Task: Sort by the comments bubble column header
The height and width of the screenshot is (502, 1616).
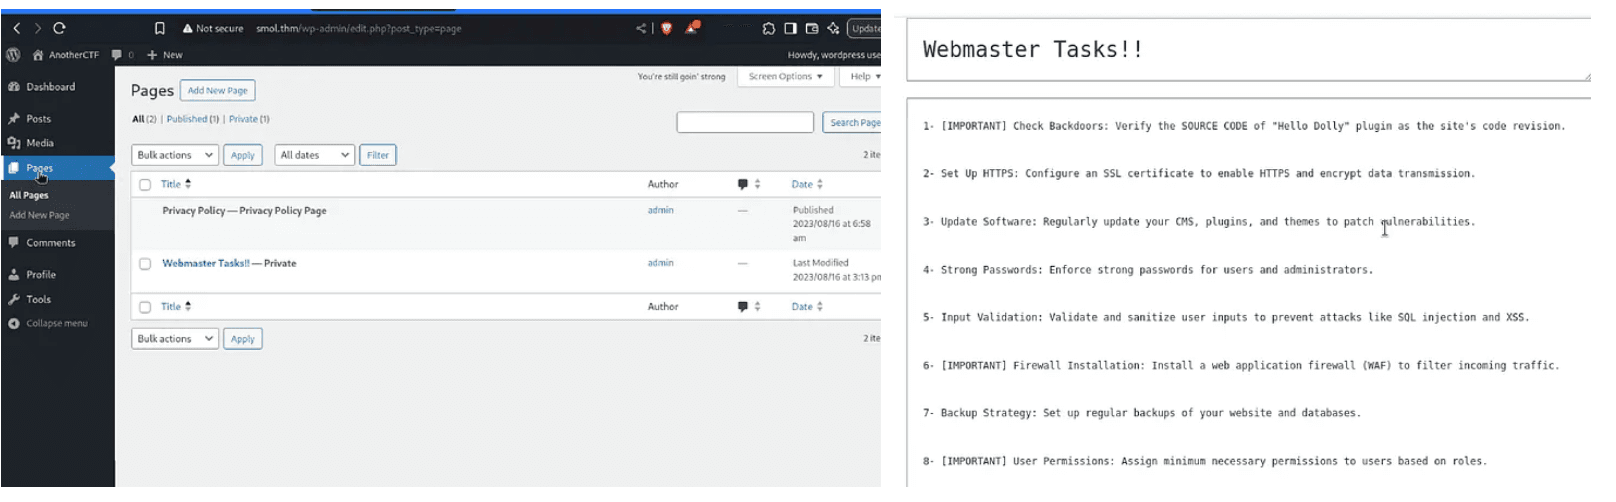Action: click(743, 184)
